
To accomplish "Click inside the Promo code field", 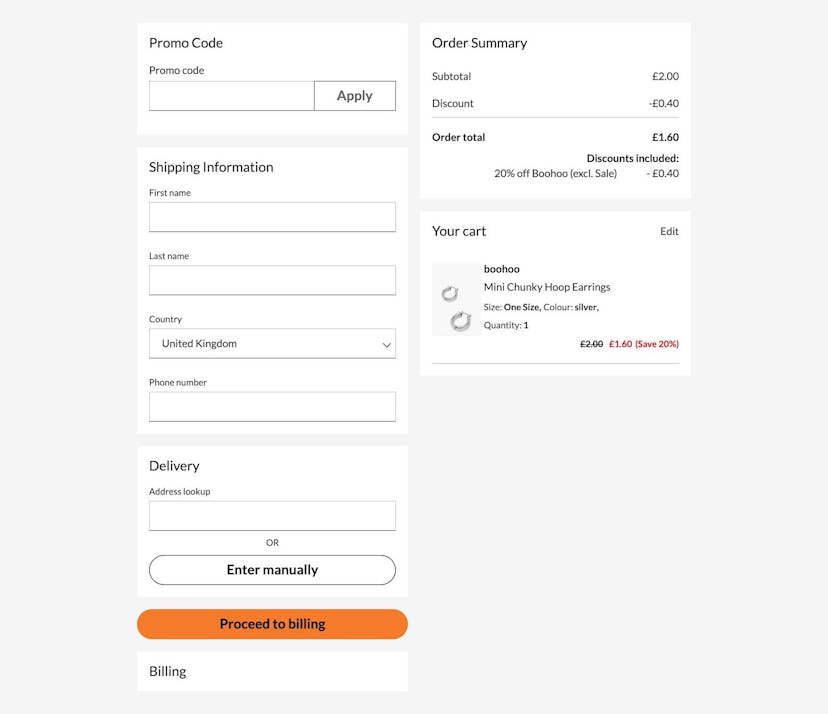I will 231,95.
